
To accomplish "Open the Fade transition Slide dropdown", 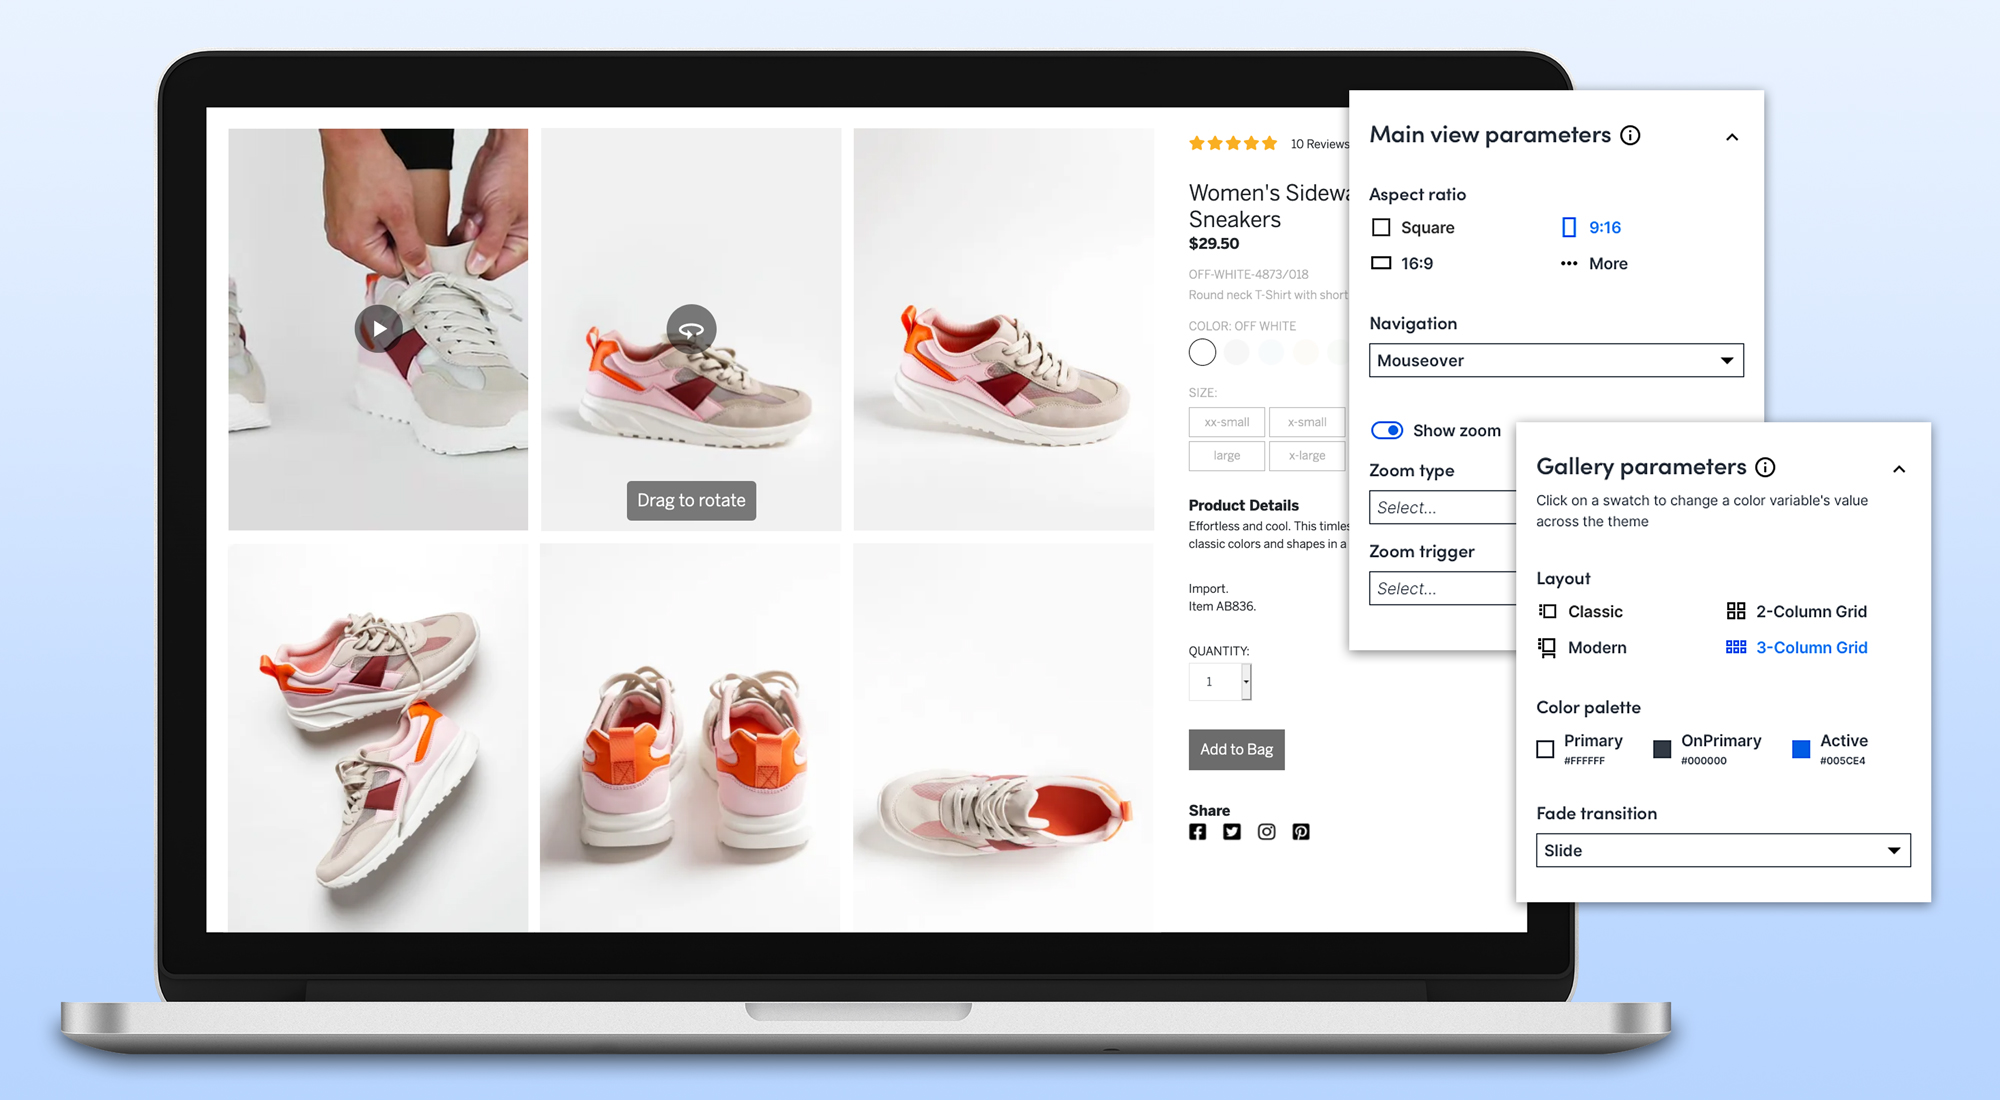I will point(1722,849).
